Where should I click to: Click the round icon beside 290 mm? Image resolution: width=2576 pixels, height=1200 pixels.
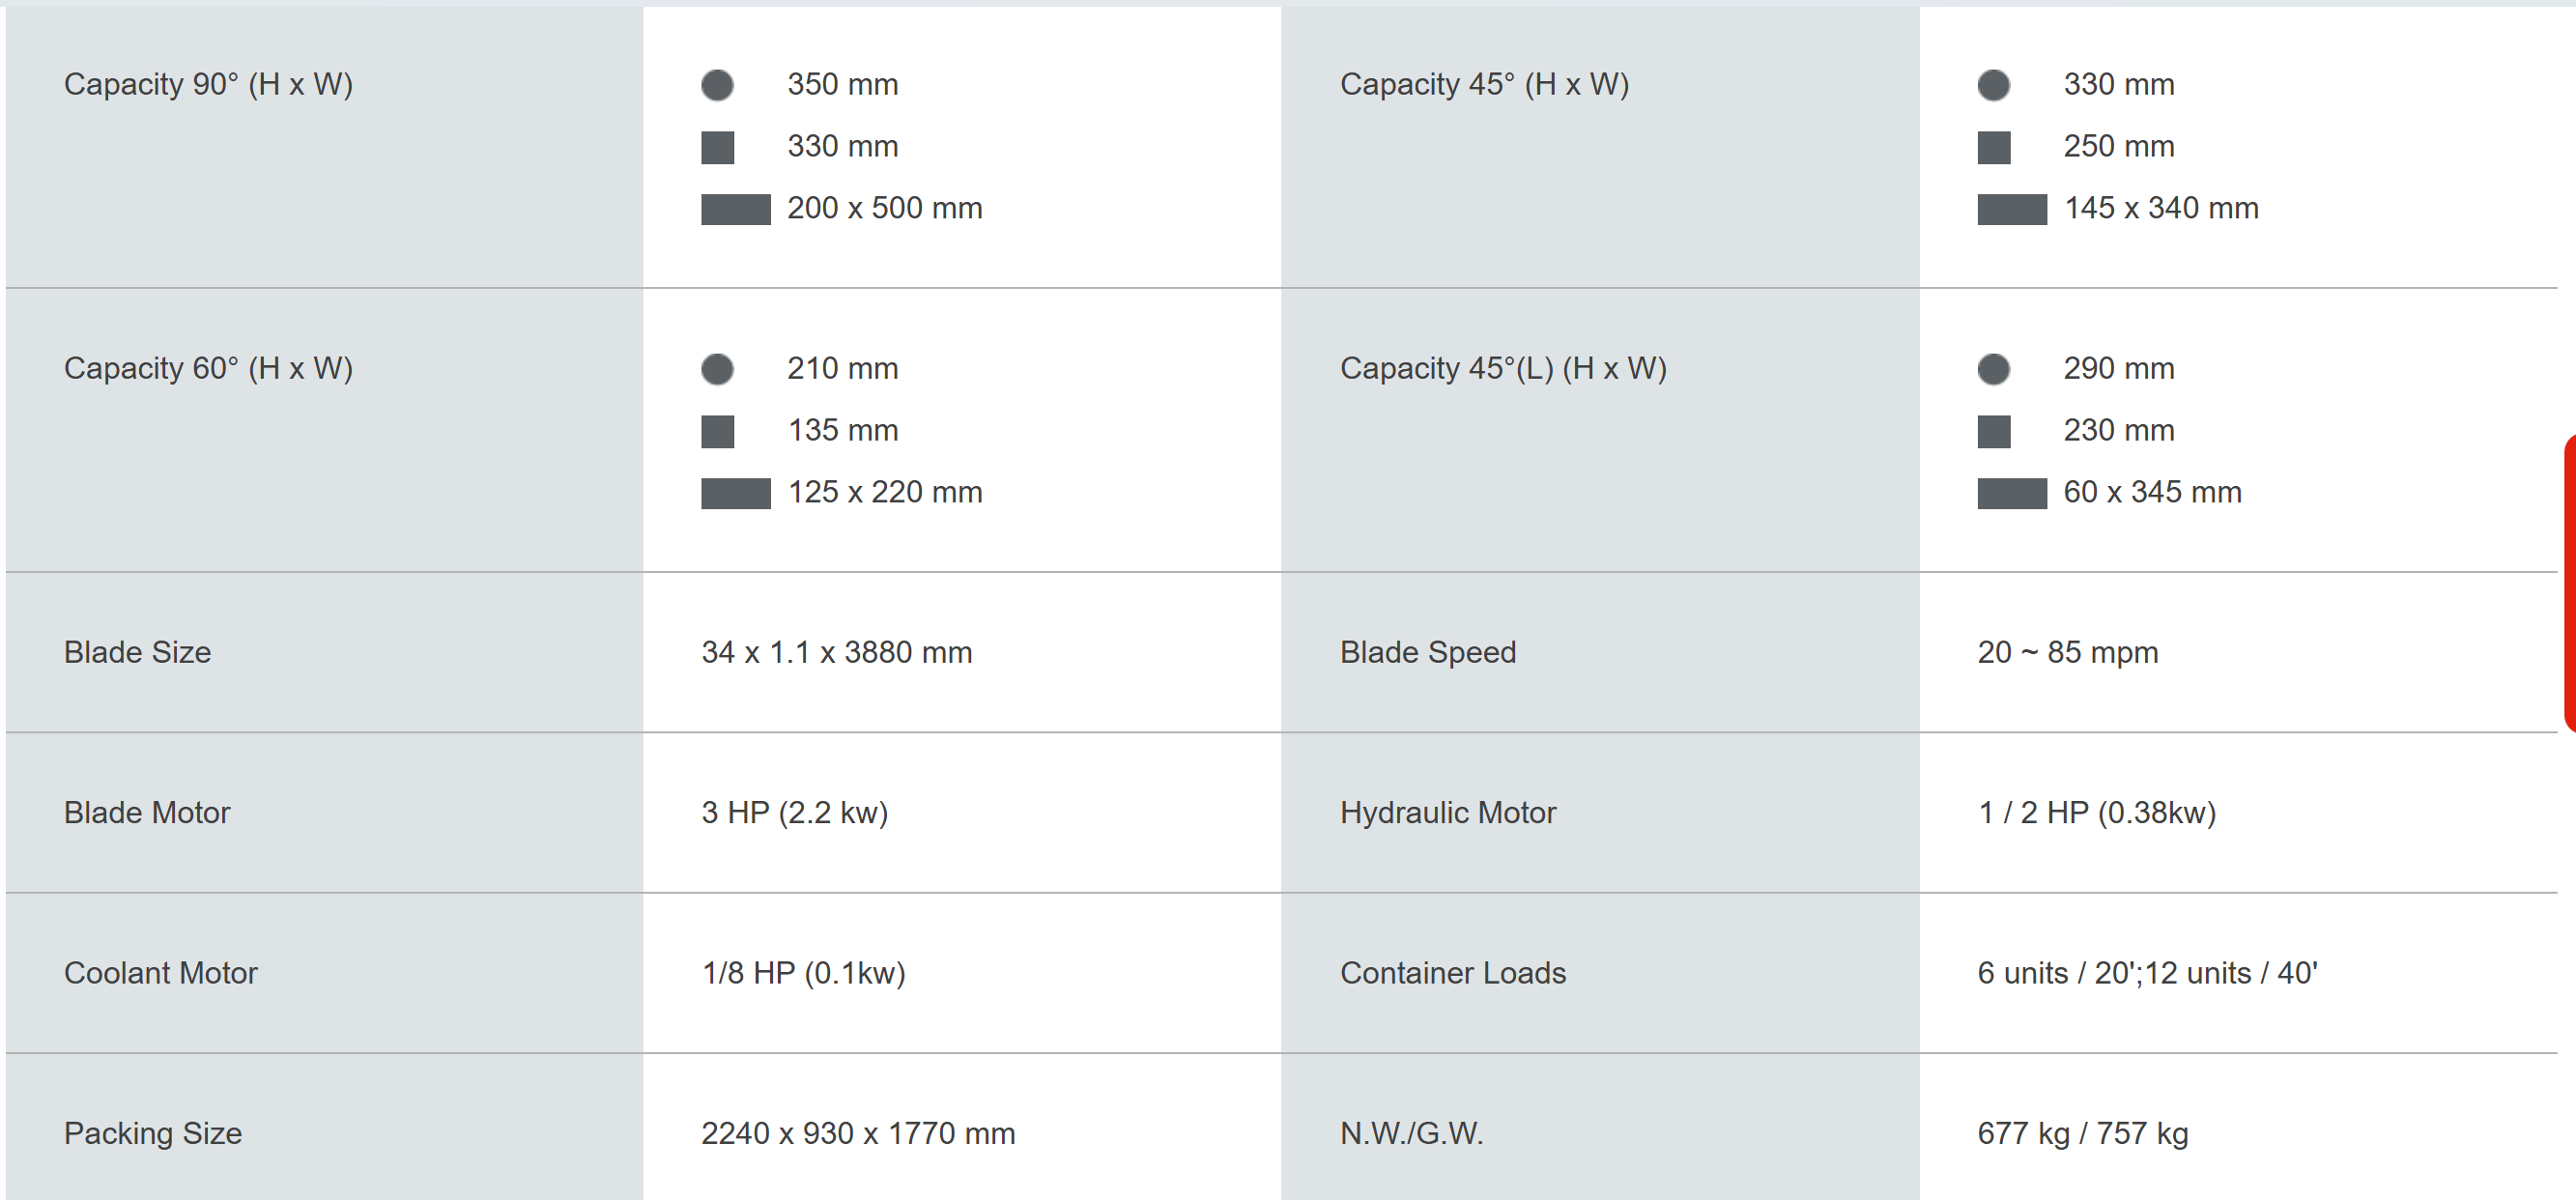(1993, 369)
